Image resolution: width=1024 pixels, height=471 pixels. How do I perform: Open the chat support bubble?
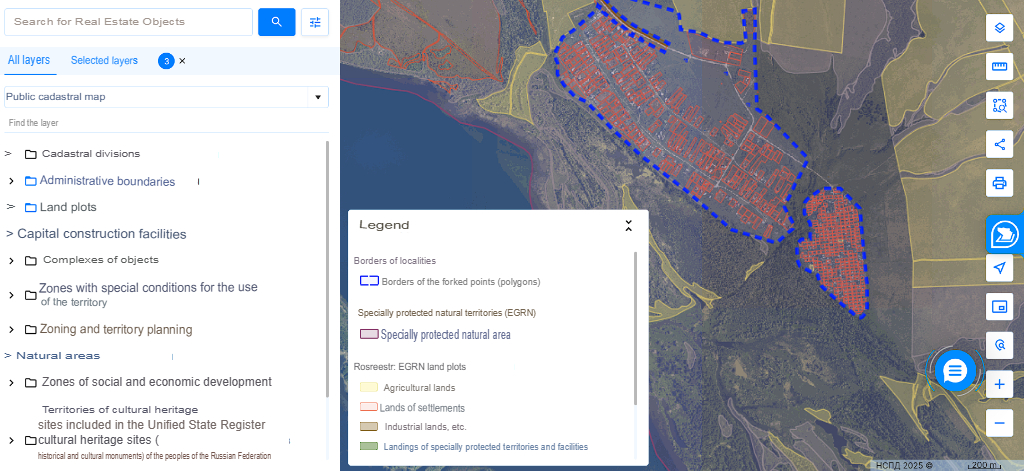pyautogui.click(x=955, y=371)
